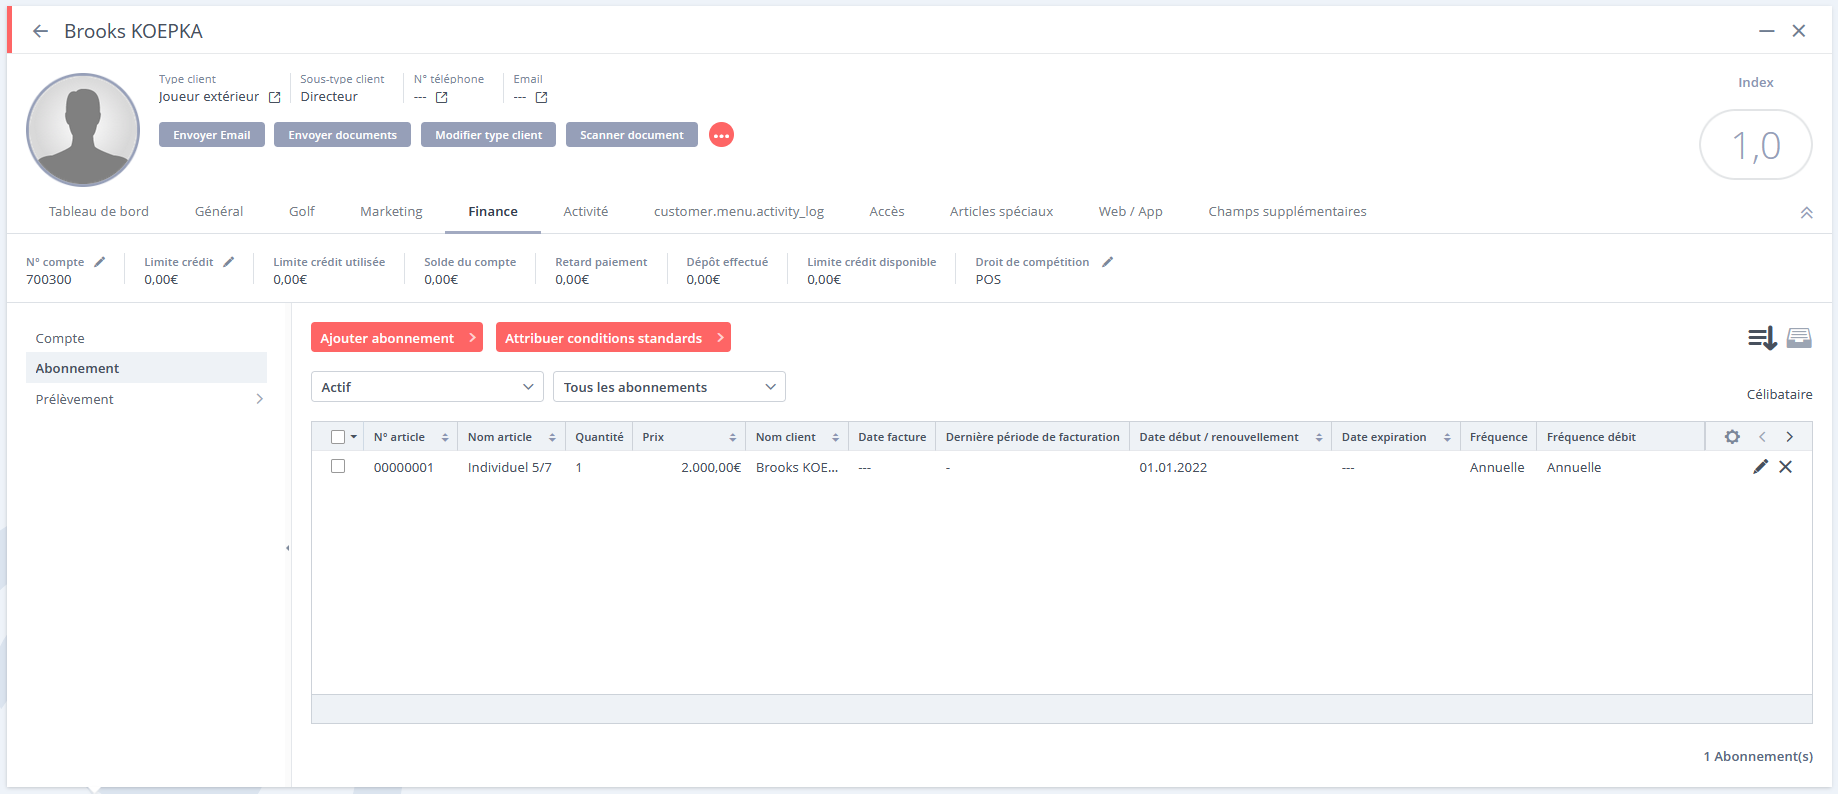Screen dimensions: 1838x794
Task: Click the Index value 1,0 badge
Action: pyautogui.click(x=1755, y=145)
